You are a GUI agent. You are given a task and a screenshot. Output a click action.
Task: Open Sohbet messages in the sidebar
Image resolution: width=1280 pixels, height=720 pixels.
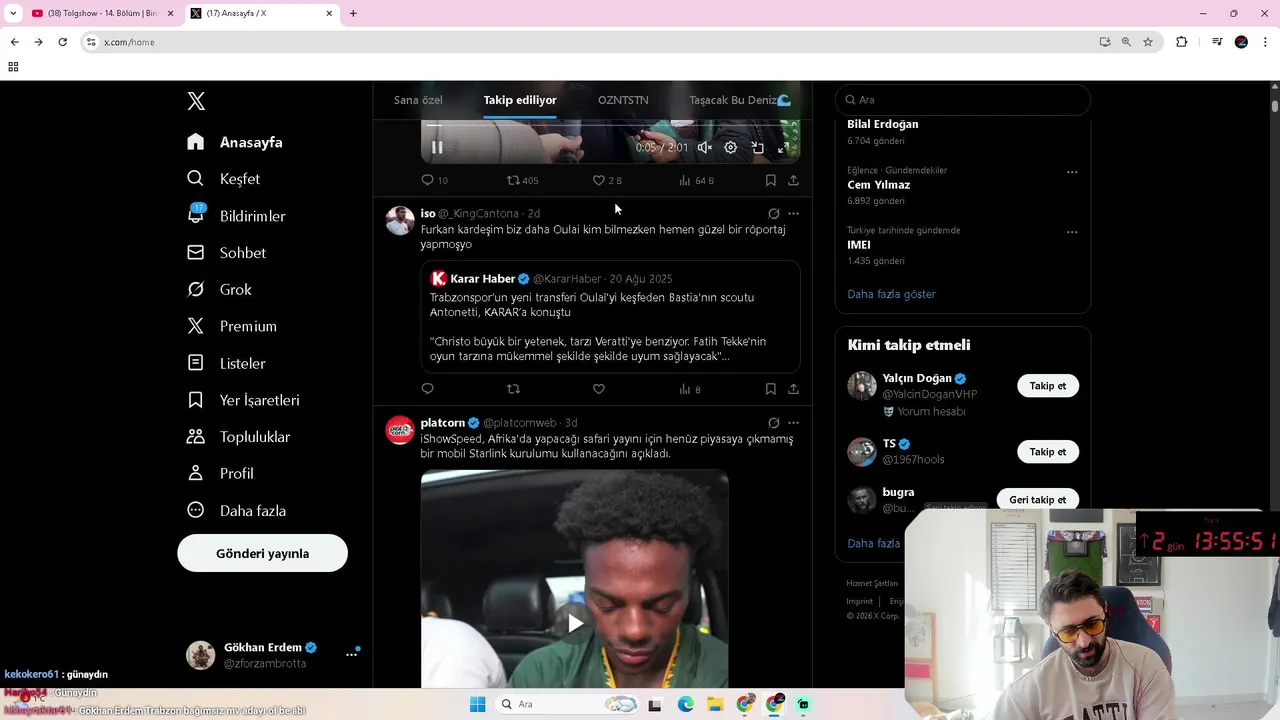point(227,253)
